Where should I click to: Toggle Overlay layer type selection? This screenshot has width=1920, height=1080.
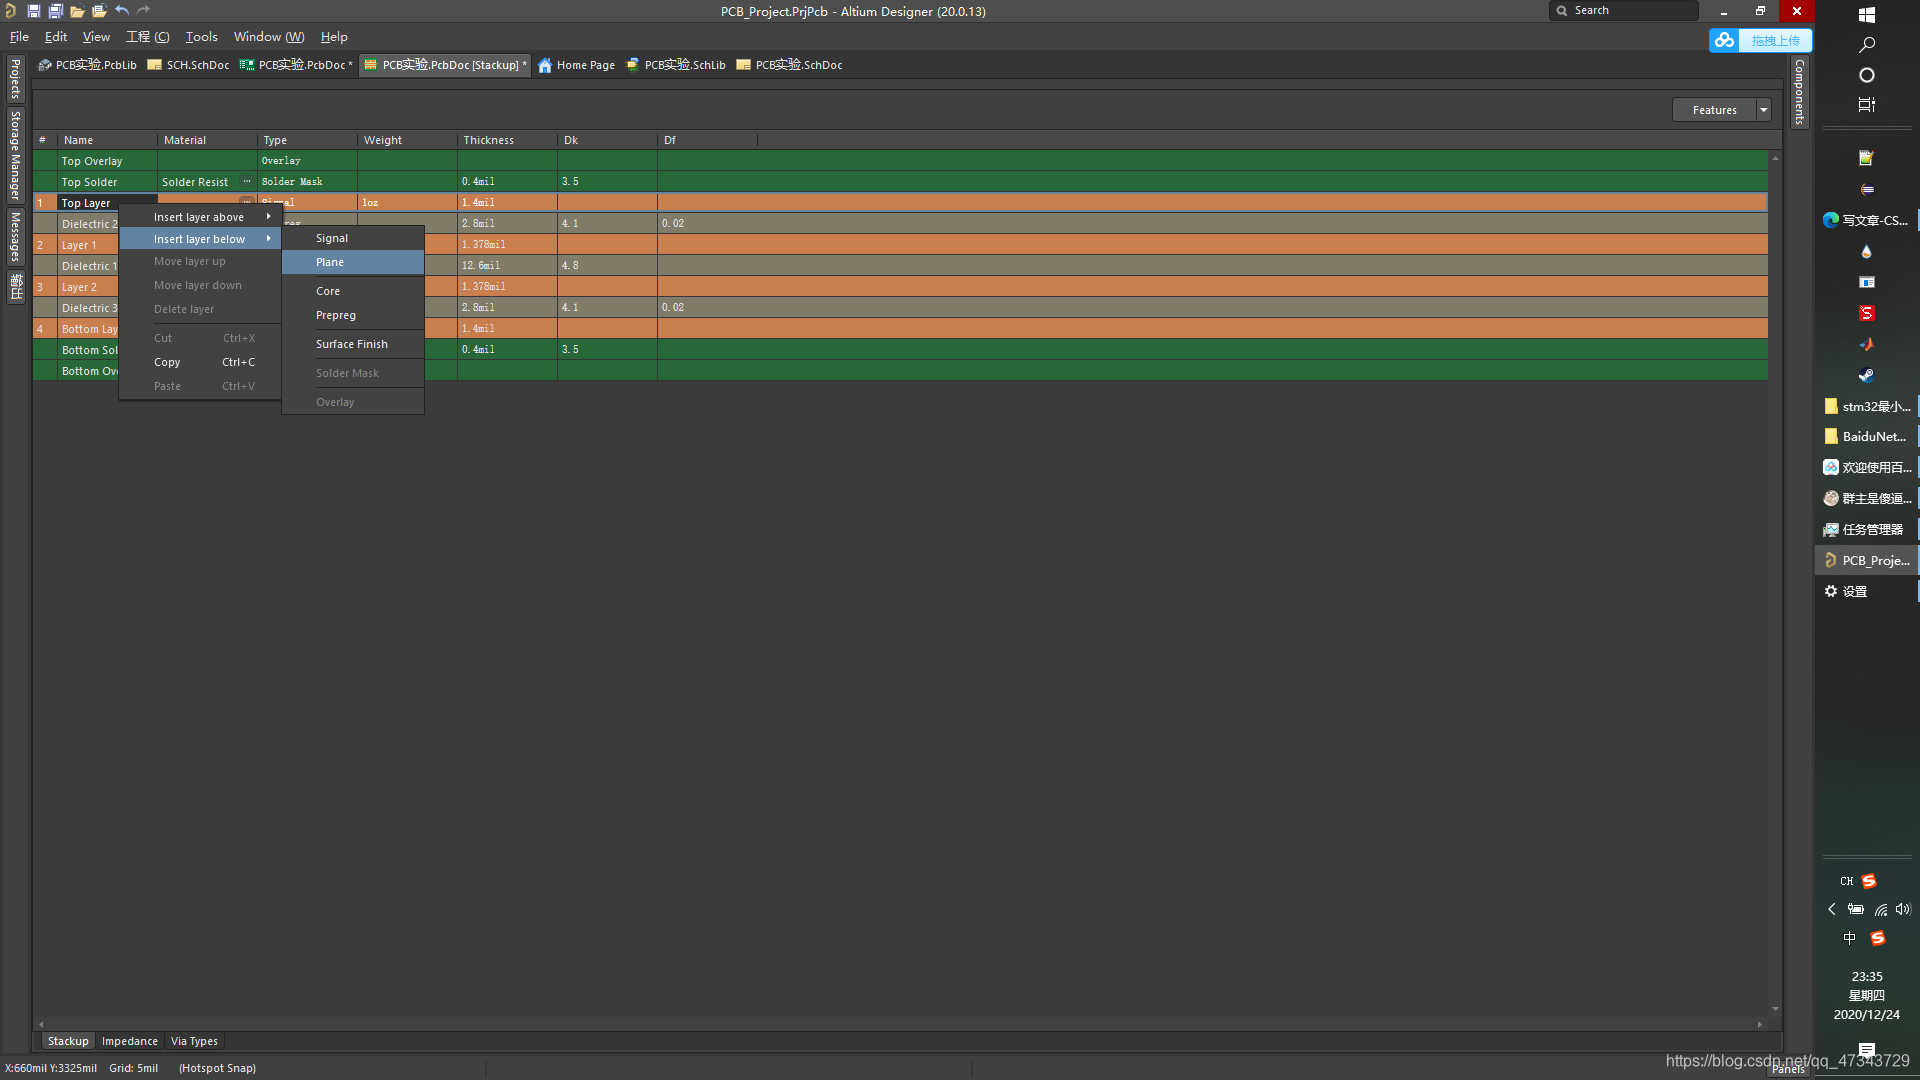pos(335,401)
